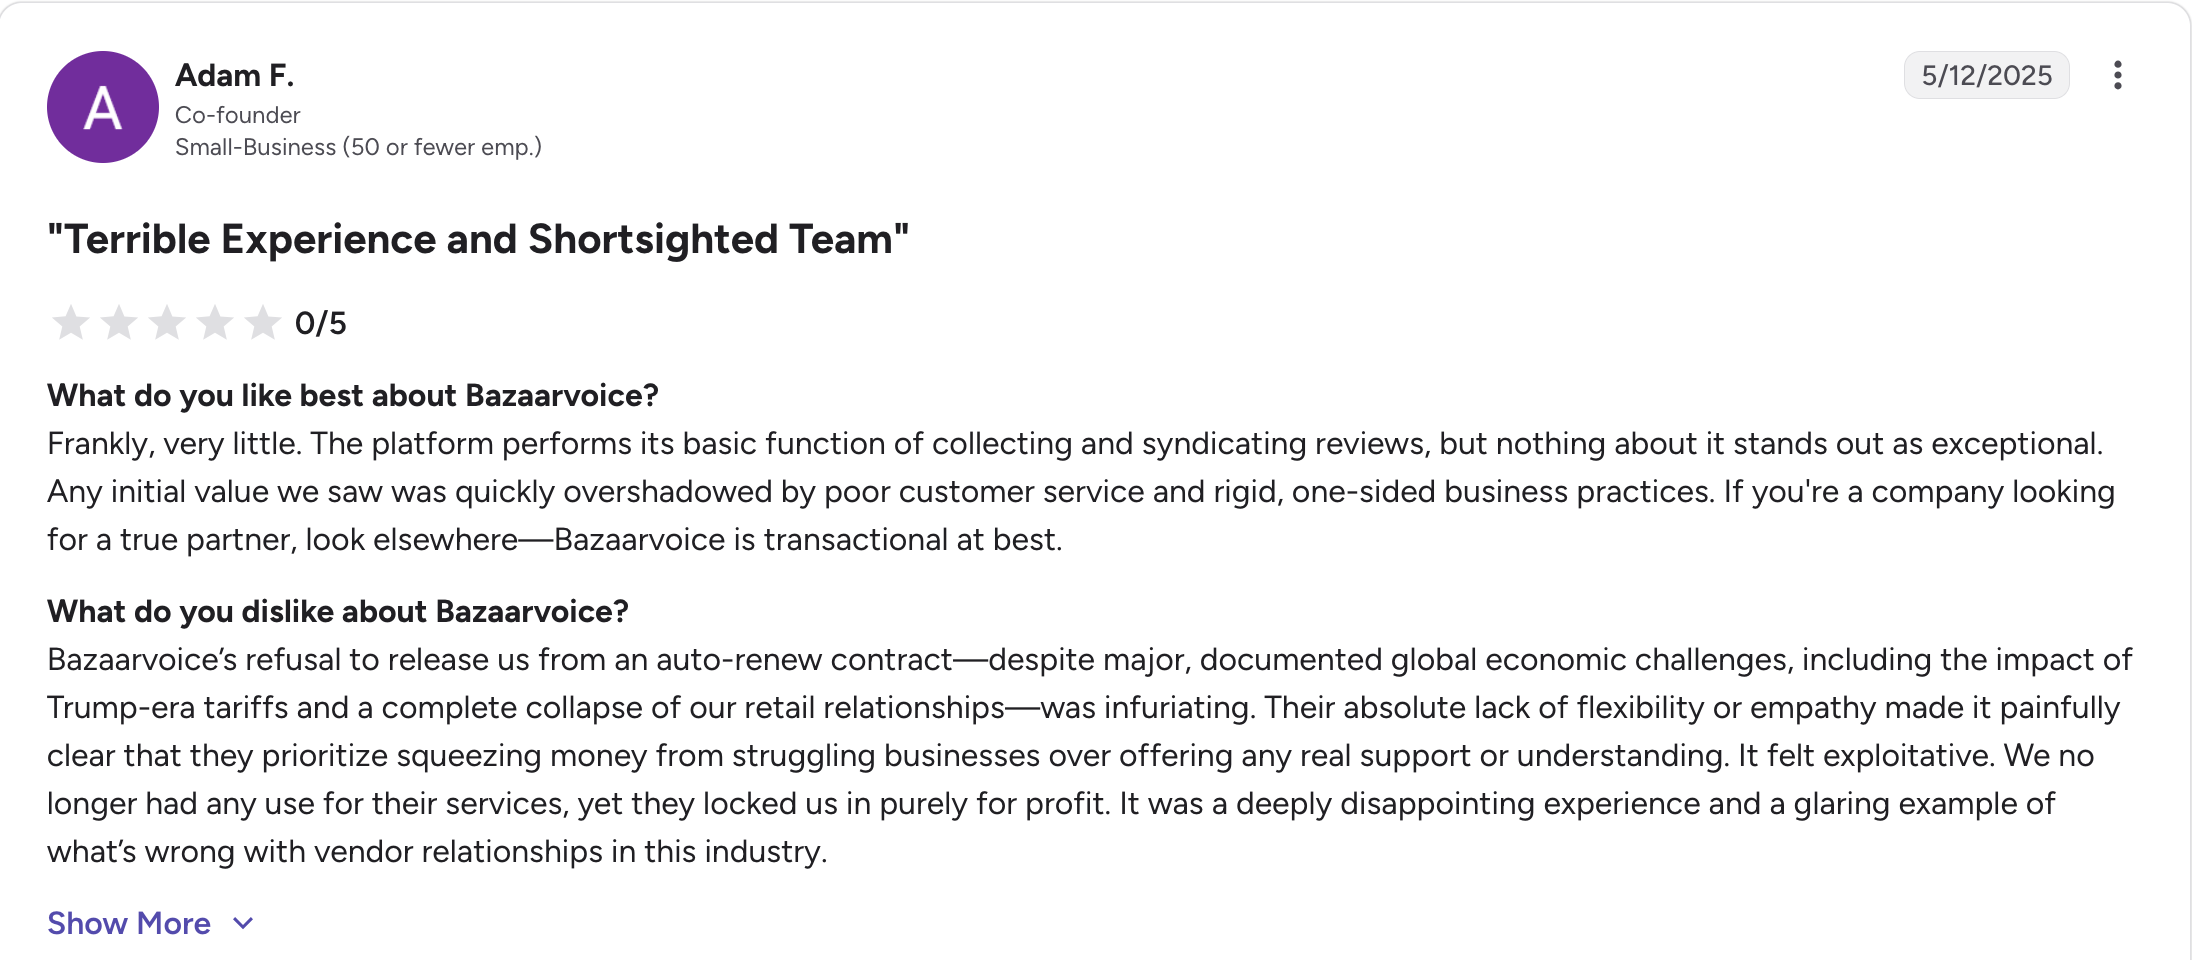Click the purple 'A' avatar circle
Viewport: 2192px width, 960px height.
click(103, 107)
